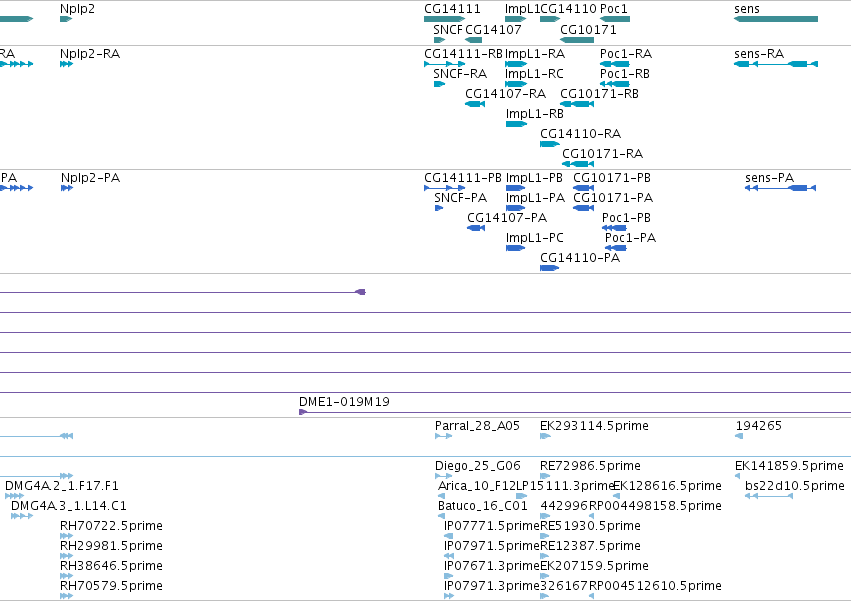Click the RE12387.5prime EST label
851x601 pixels.
tap(590, 546)
